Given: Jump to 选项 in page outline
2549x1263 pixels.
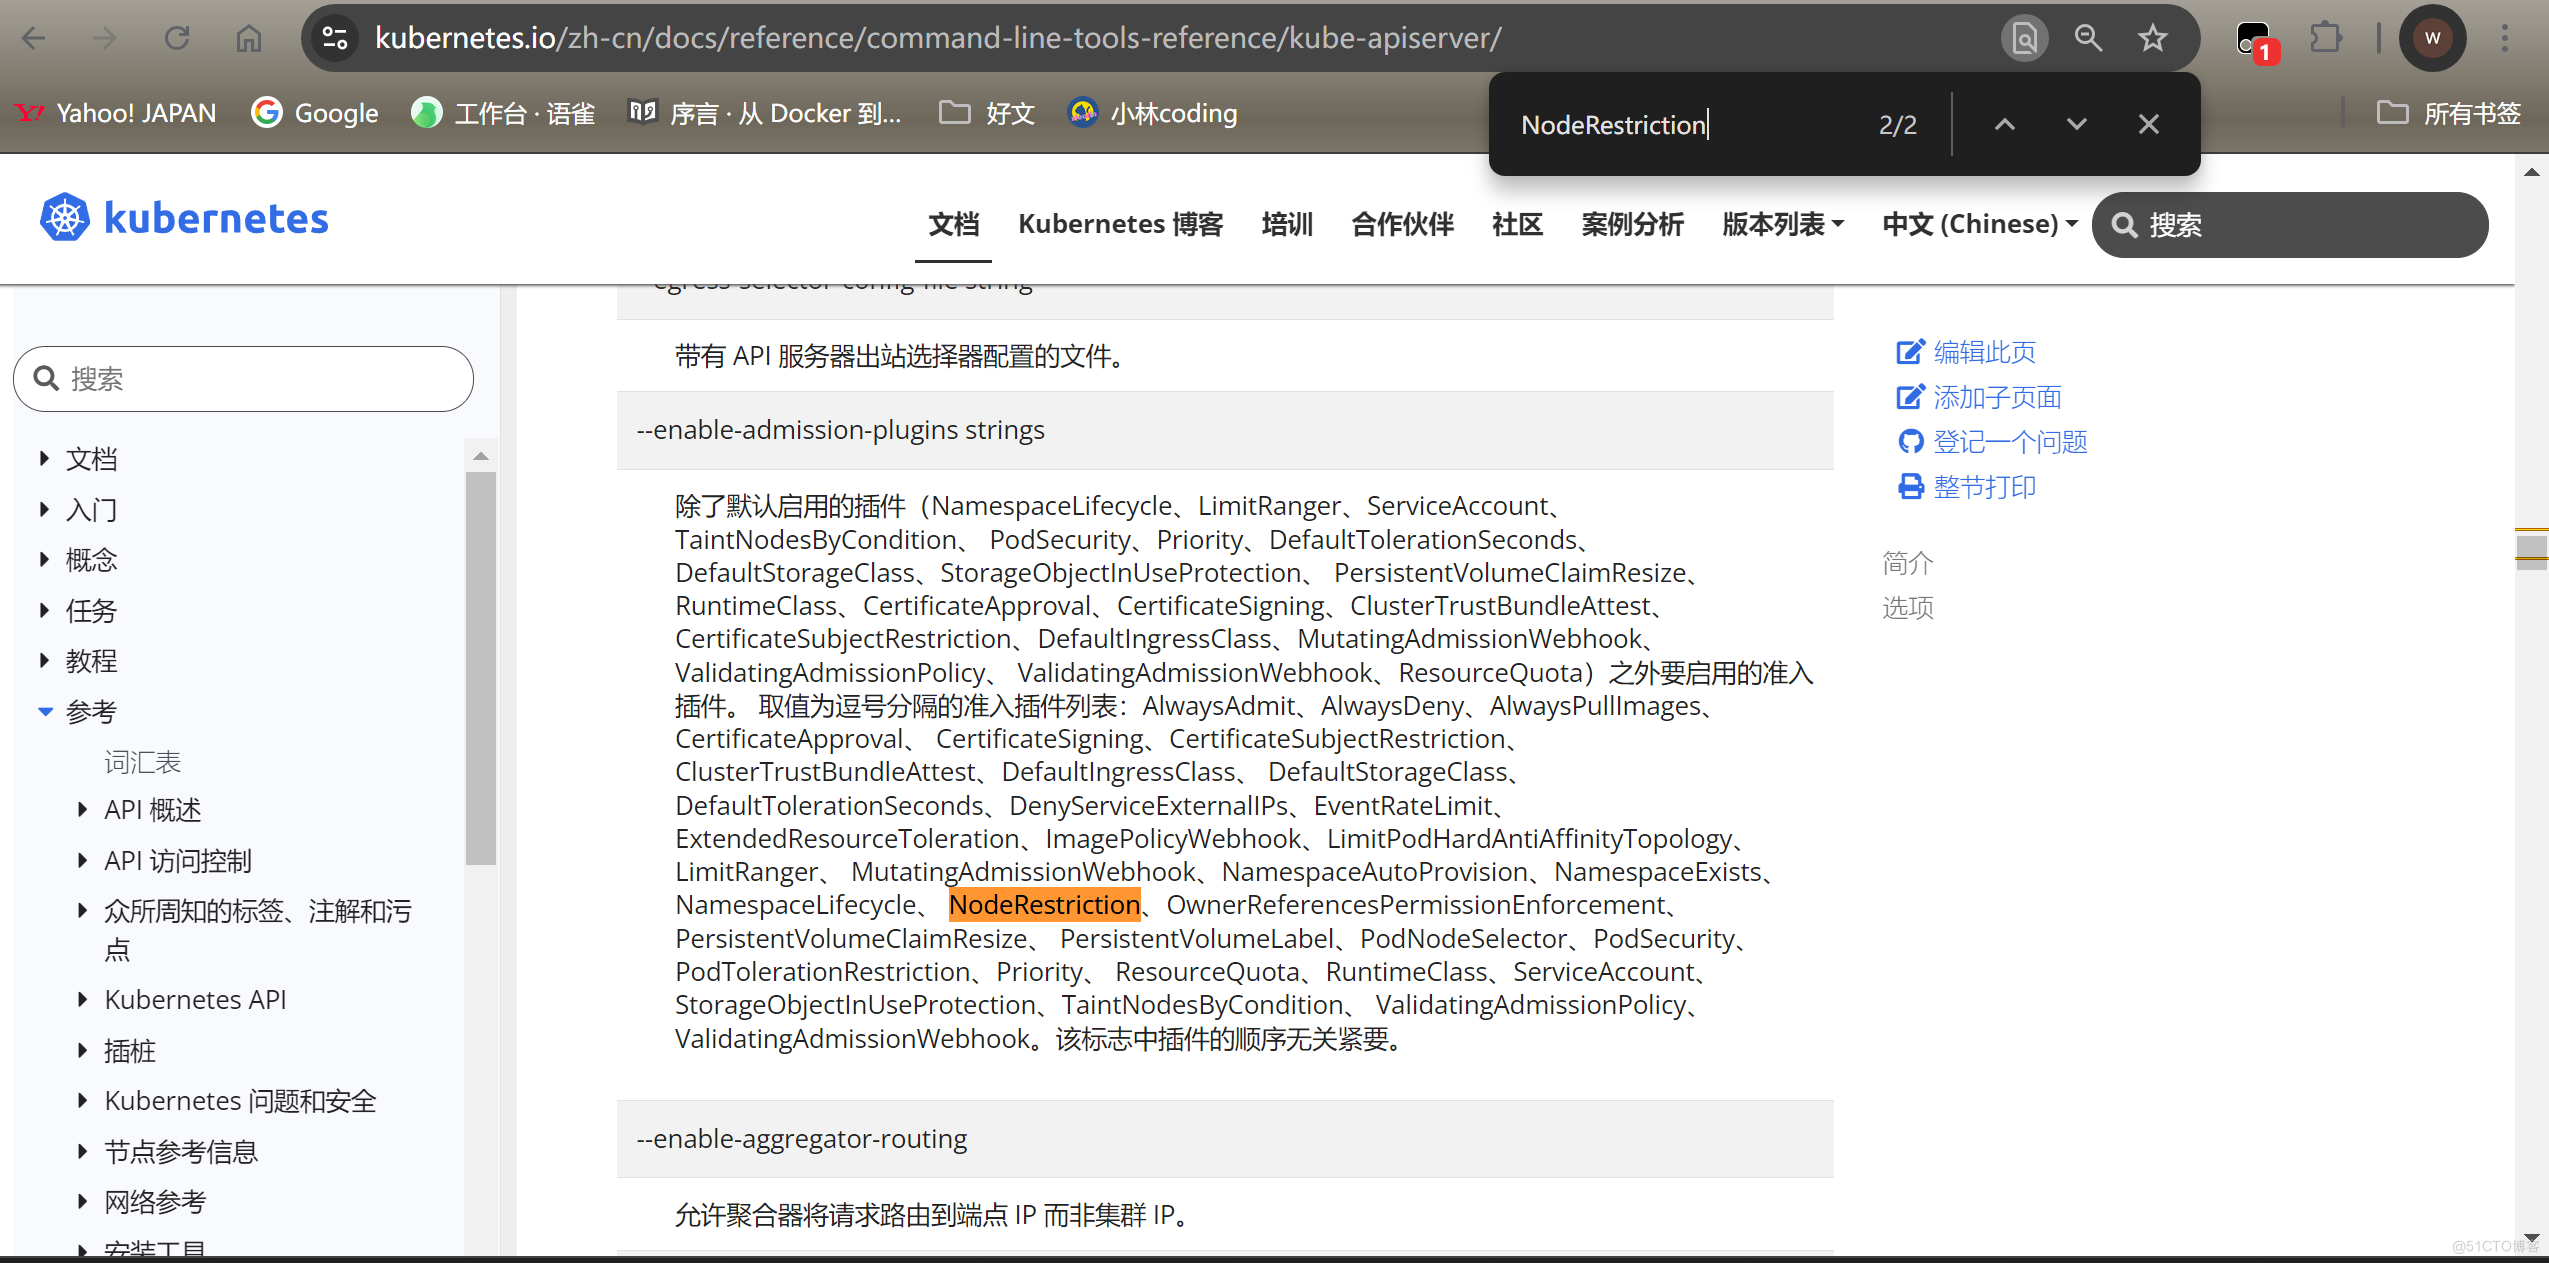Looking at the screenshot, I should [1908, 608].
